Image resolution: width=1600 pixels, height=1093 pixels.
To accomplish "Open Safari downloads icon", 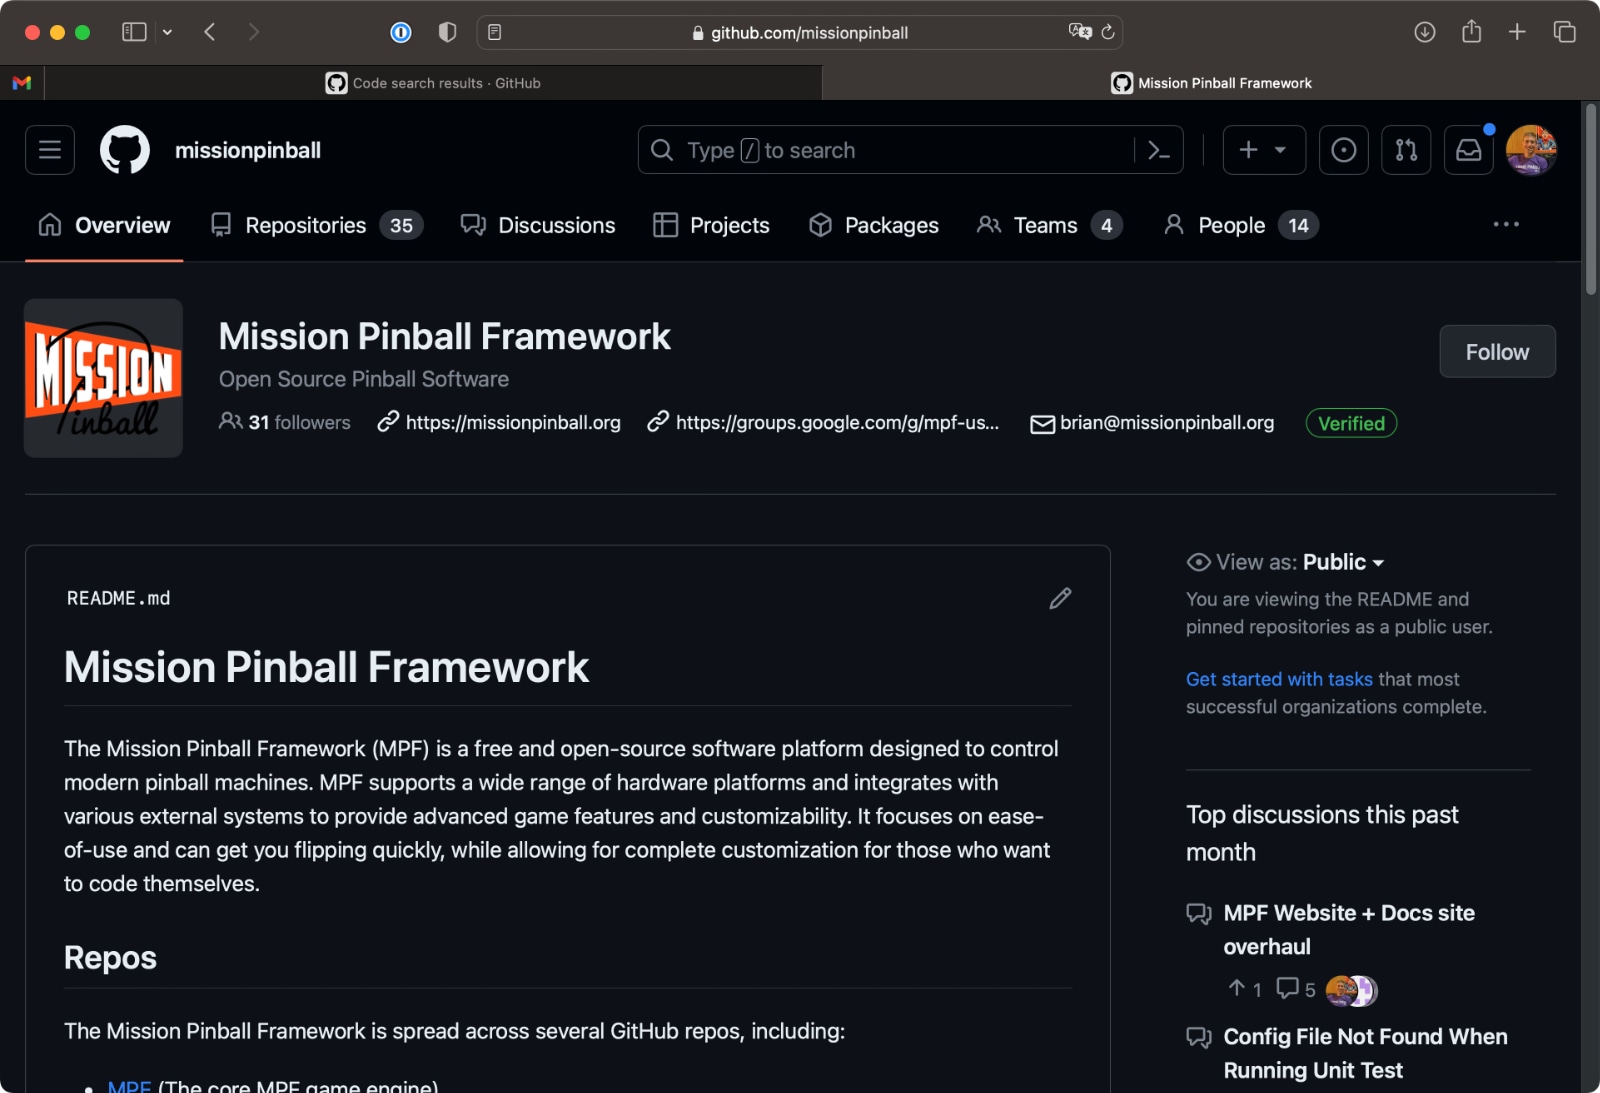I will [1424, 32].
